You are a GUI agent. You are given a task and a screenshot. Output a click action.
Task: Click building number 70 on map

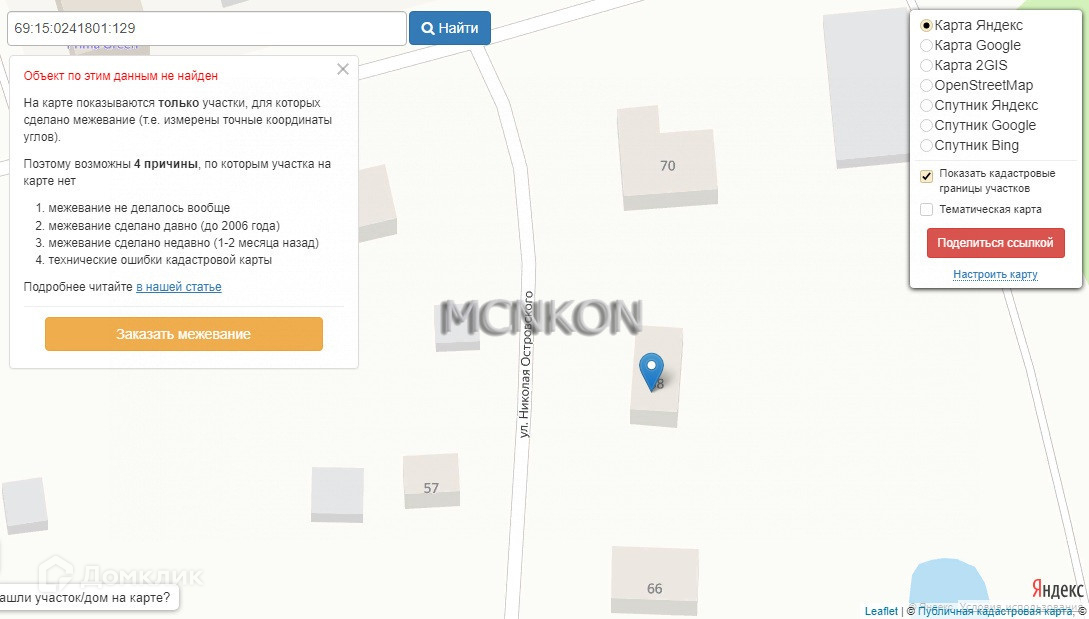[667, 165]
